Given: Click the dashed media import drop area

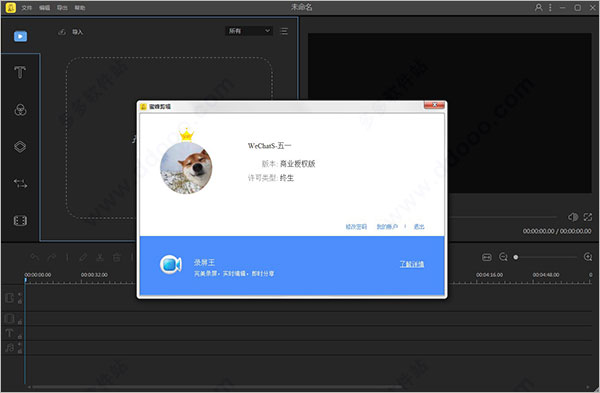Looking at the screenshot, I should click(169, 138).
